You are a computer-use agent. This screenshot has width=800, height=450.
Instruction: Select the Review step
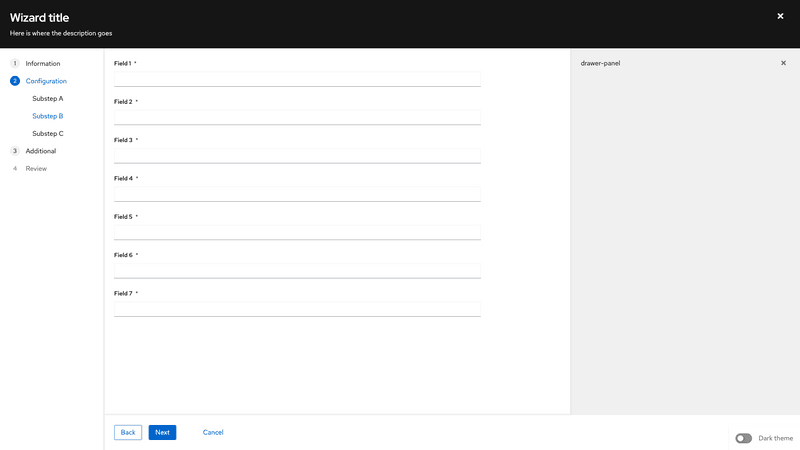(36, 168)
